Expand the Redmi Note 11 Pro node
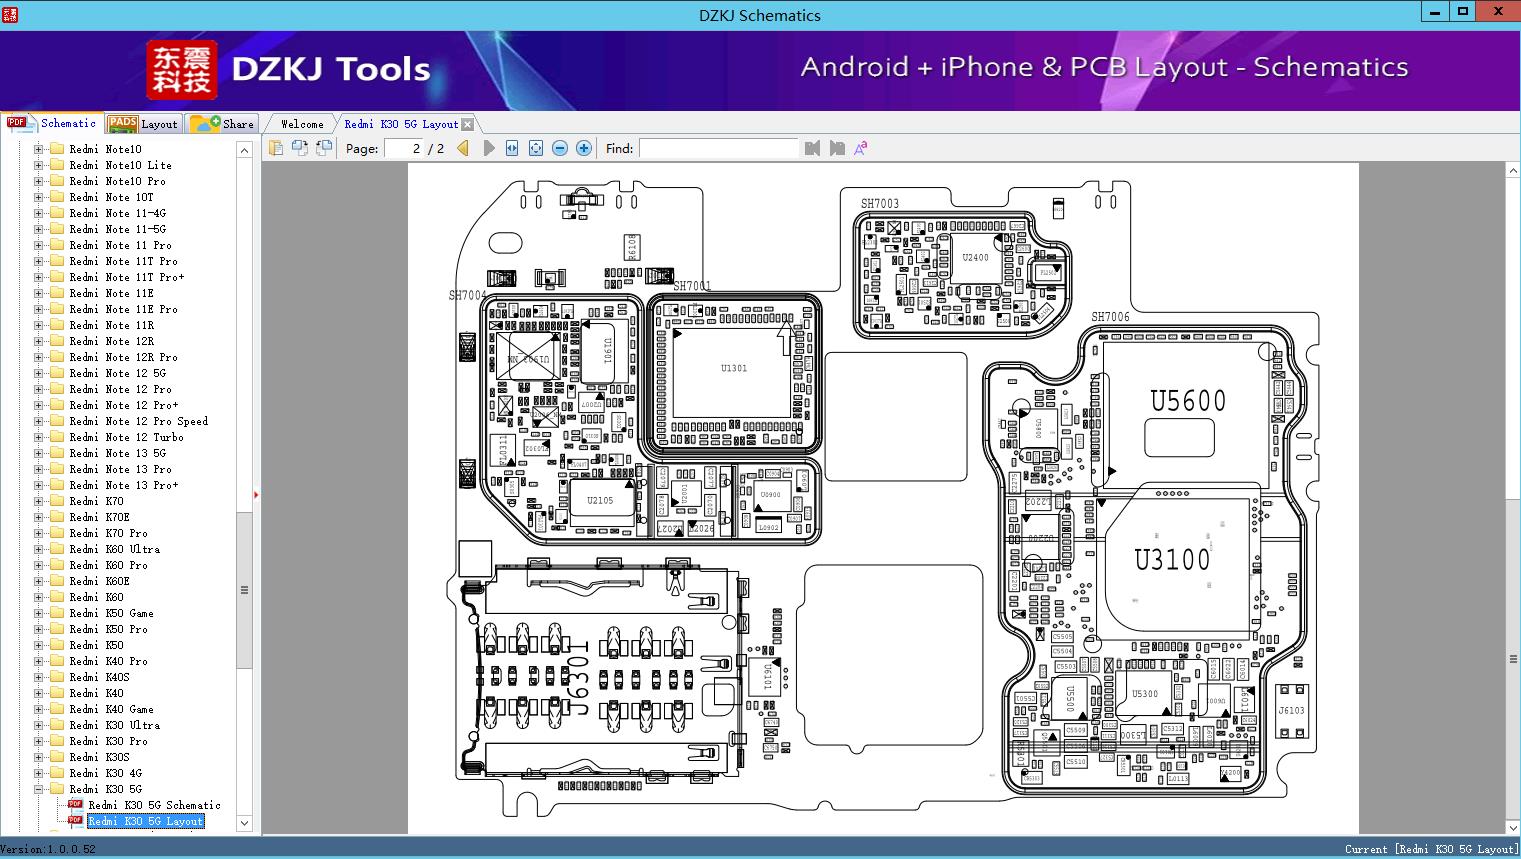 point(38,245)
